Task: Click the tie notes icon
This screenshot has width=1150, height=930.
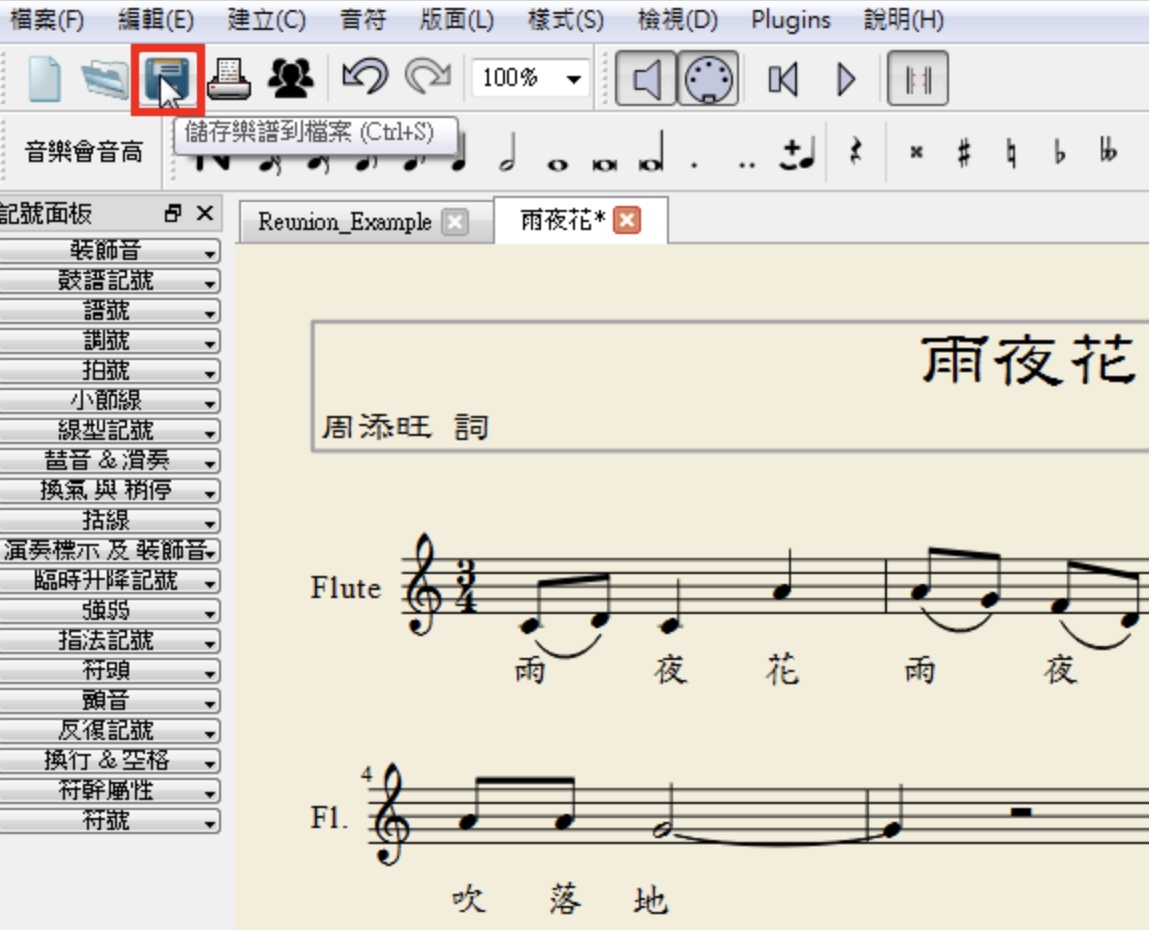Action: tap(796, 153)
